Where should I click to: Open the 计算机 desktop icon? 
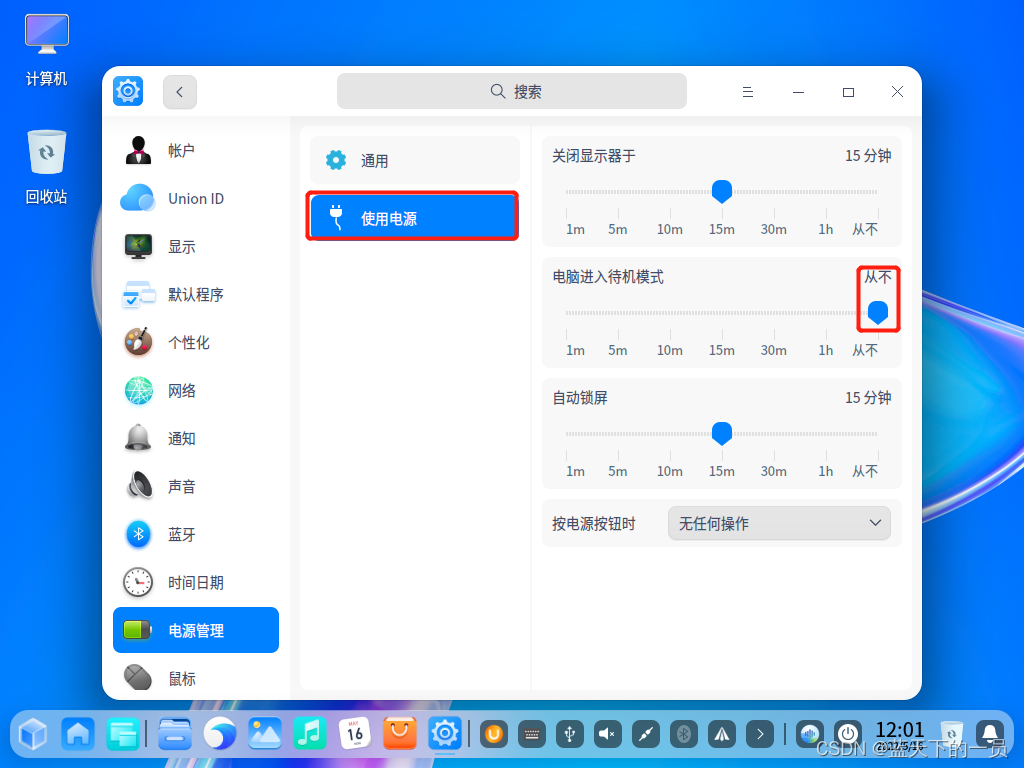(46, 50)
